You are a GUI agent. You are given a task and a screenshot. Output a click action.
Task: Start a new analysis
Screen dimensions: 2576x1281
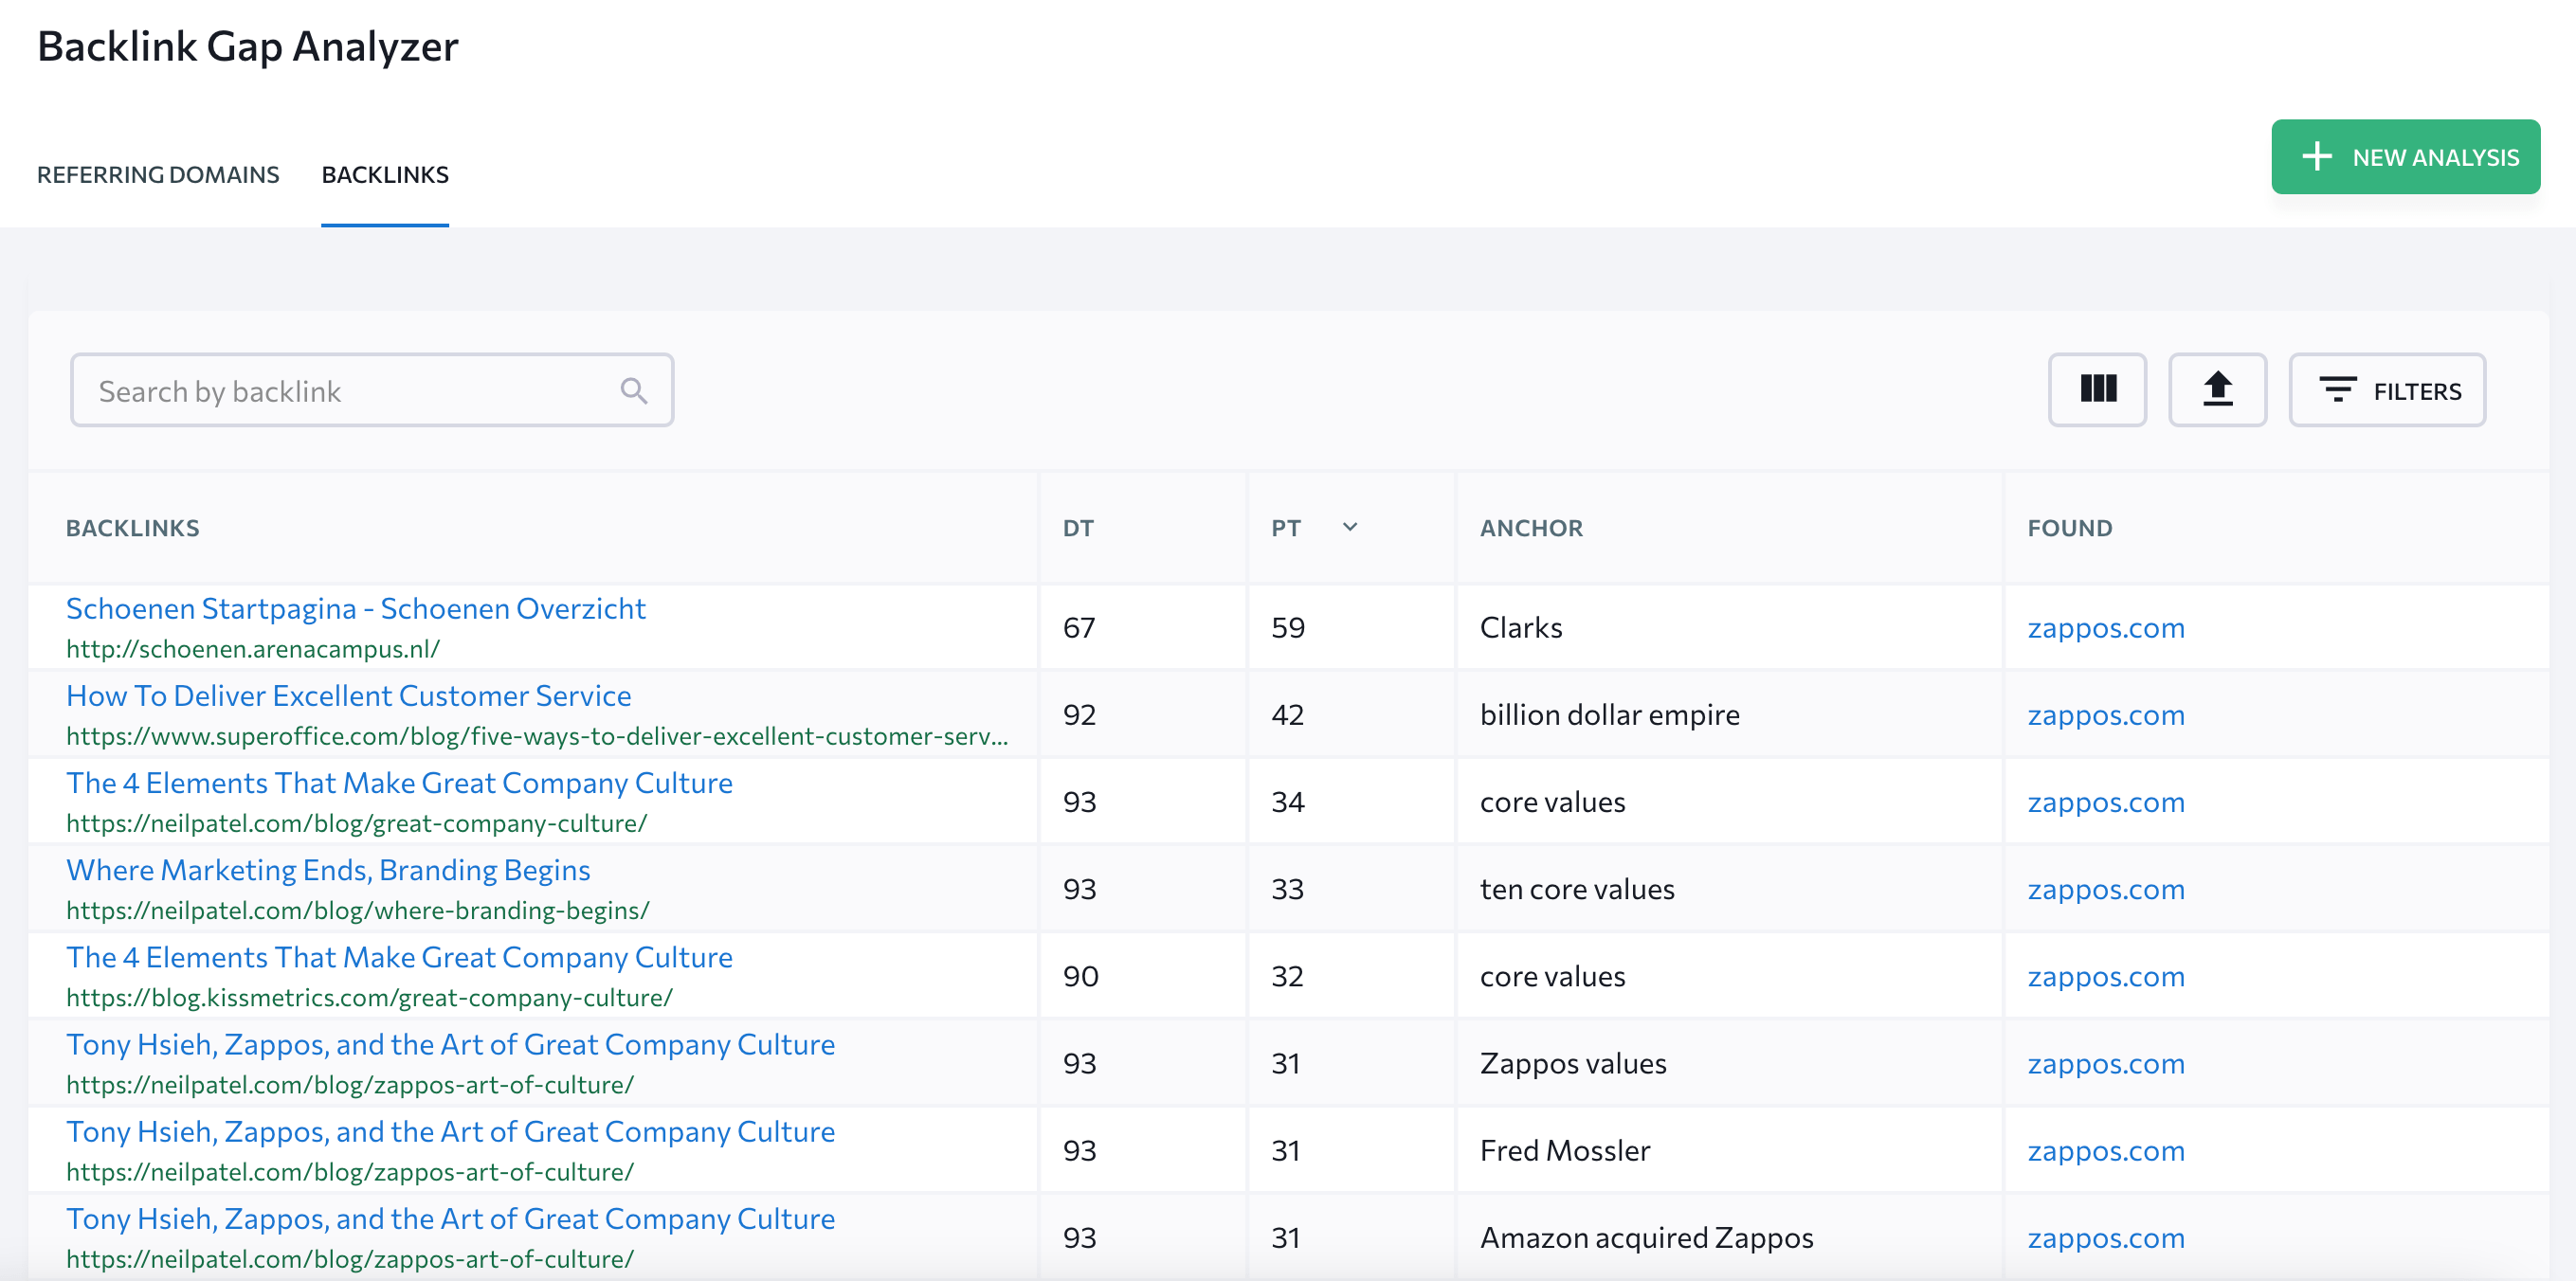coord(2405,157)
